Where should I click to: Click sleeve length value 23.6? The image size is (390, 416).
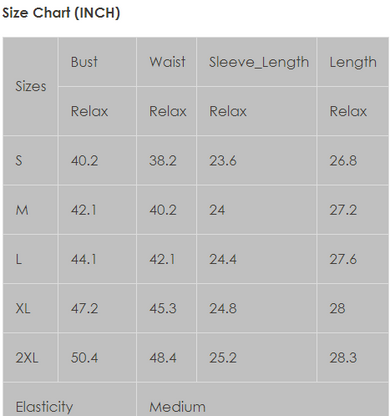click(x=223, y=161)
